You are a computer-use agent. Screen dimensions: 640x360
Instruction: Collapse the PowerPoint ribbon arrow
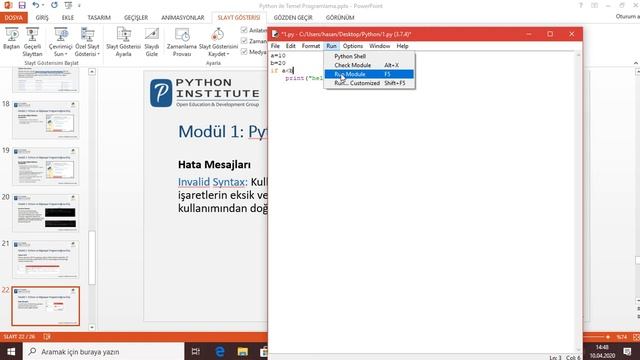[636, 63]
